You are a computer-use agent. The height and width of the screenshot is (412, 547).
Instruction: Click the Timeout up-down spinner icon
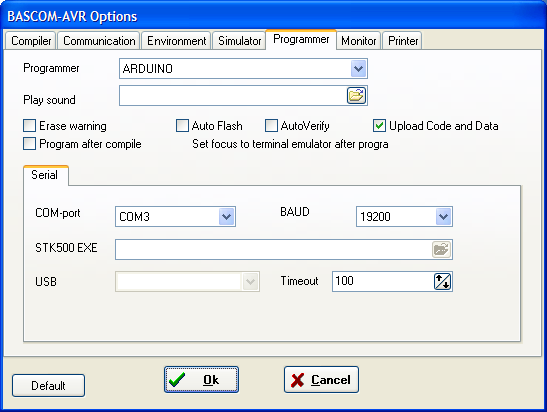pyautogui.click(x=442, y=282)
